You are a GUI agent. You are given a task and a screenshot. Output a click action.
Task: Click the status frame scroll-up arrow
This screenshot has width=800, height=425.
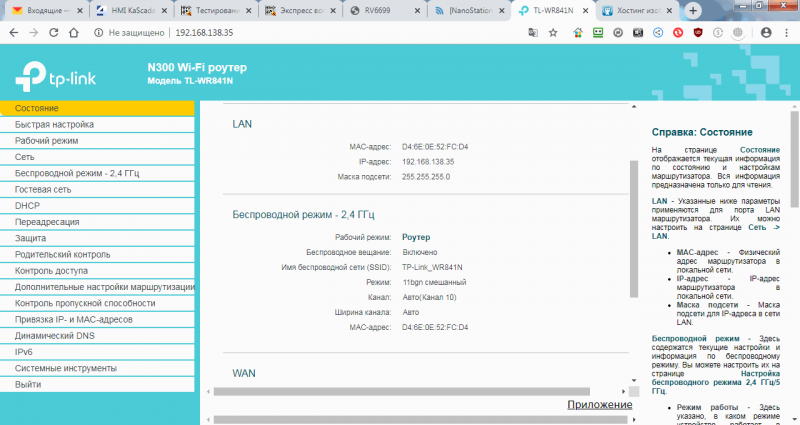pos(634,107)
